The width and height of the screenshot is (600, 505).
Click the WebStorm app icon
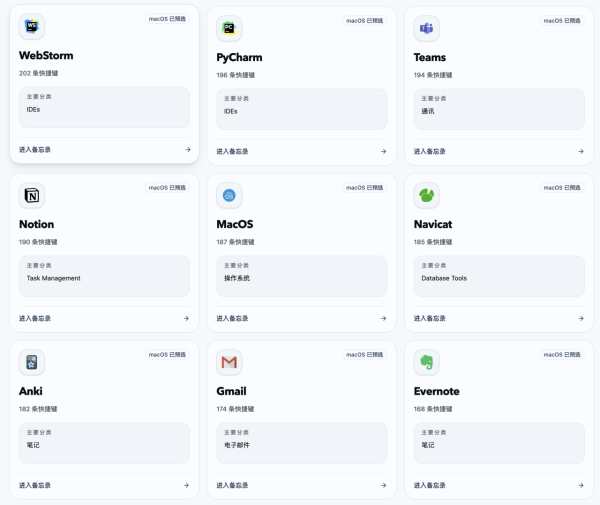[x=32, y=27]
